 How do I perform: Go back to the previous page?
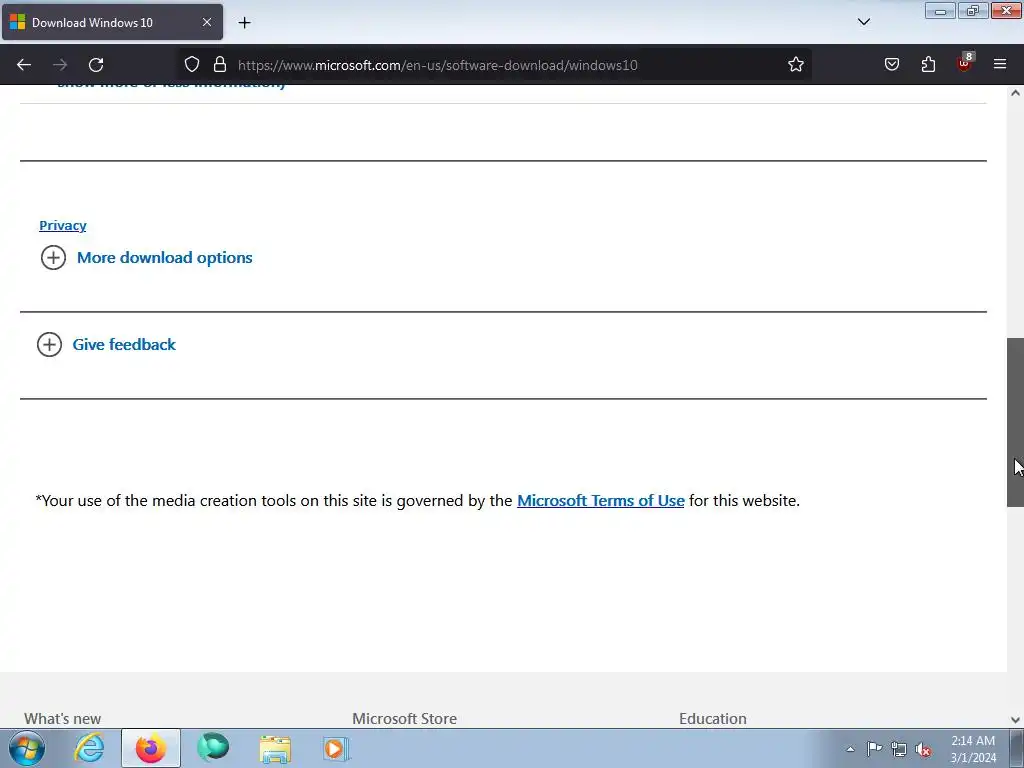pyautogui.click(x=24, y=65)
